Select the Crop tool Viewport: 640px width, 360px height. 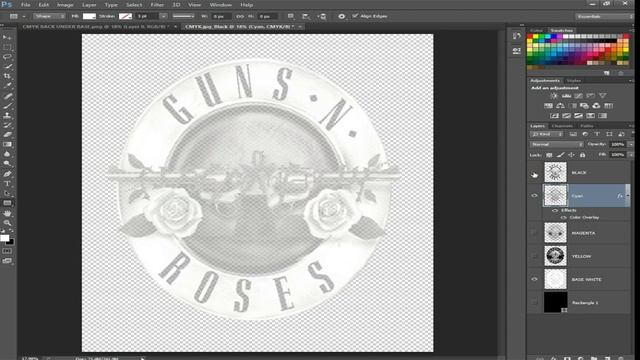tap(7, 76)
